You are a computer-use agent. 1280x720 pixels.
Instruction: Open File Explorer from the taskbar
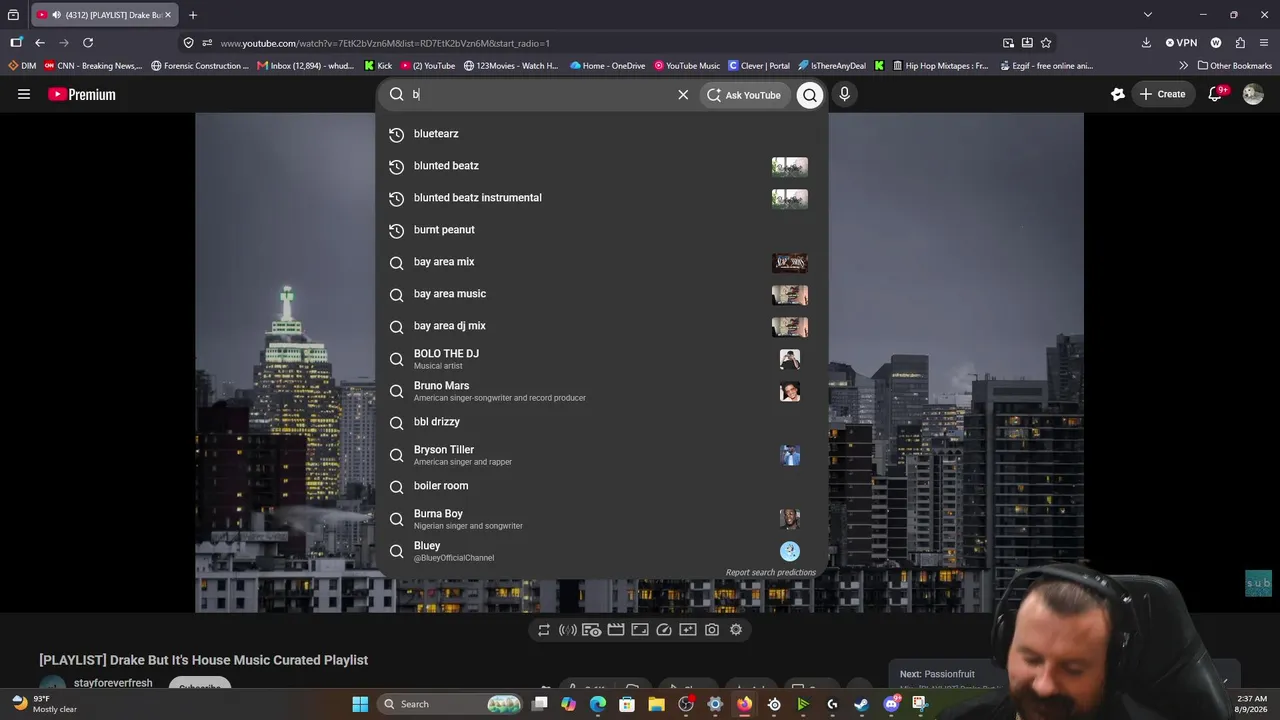tap(656, 704)
